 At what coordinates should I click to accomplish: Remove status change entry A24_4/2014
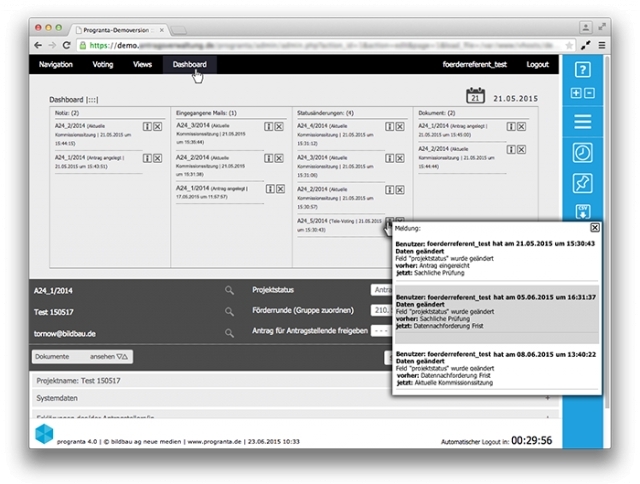400,127
